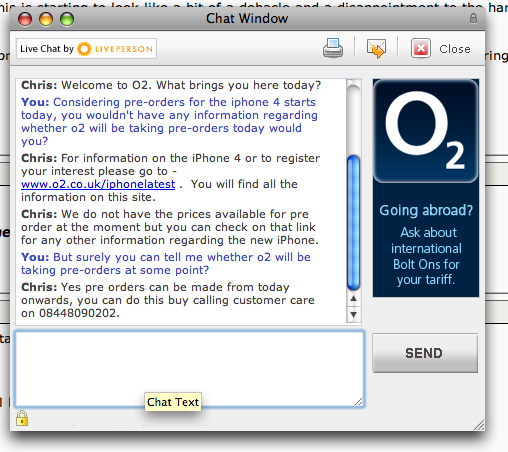Click the window resize grip corner
This screenshot has height=452, width=508.
pos(479,425)
